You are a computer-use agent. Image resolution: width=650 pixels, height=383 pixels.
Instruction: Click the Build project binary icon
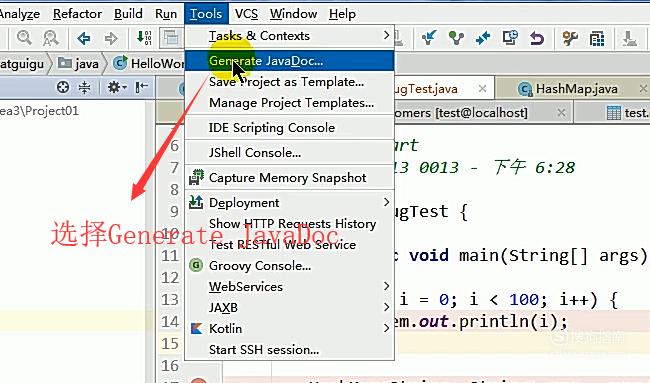coord(144,38)
